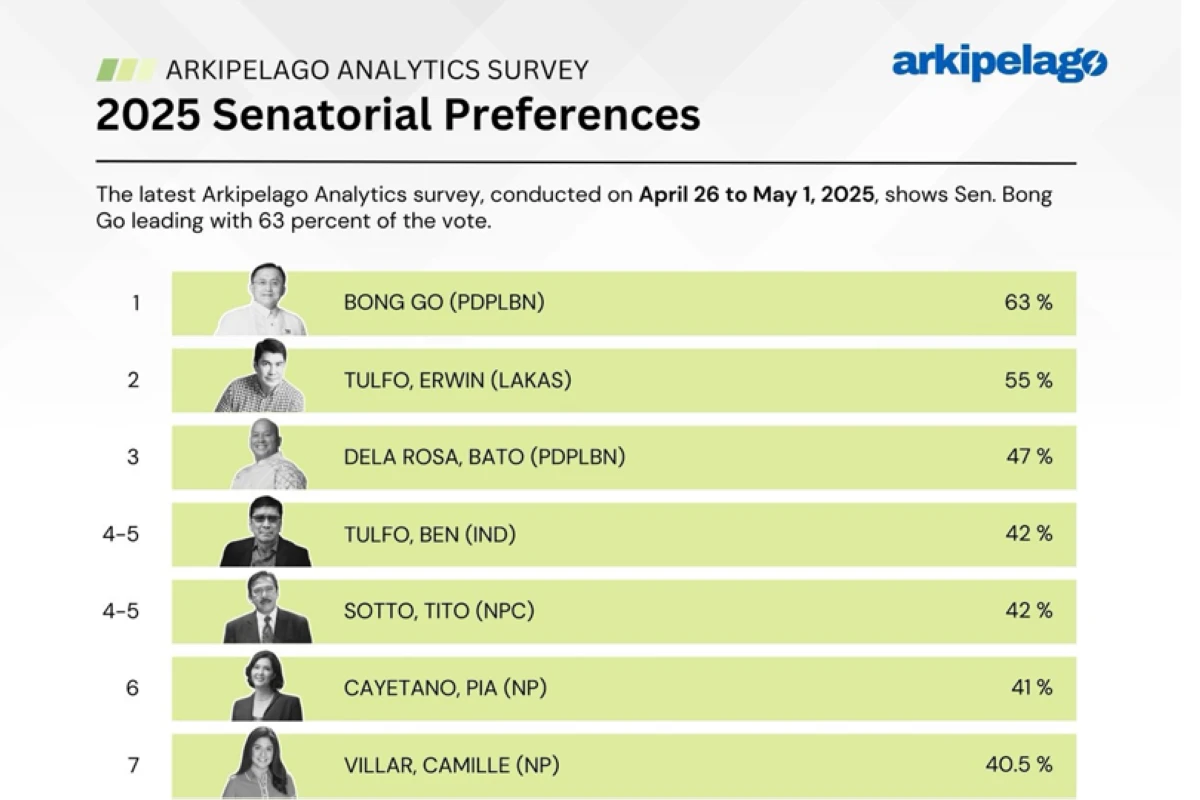1200x800 pixels.
Task: Click Erwin Tulfo's portrait photo
Action: 260,378
